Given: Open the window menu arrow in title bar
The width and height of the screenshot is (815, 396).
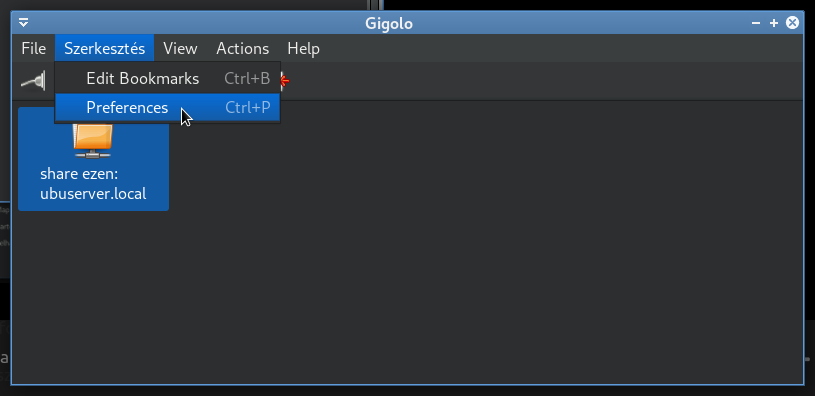Looking at the screenshot, I should [x=23, y=23].
